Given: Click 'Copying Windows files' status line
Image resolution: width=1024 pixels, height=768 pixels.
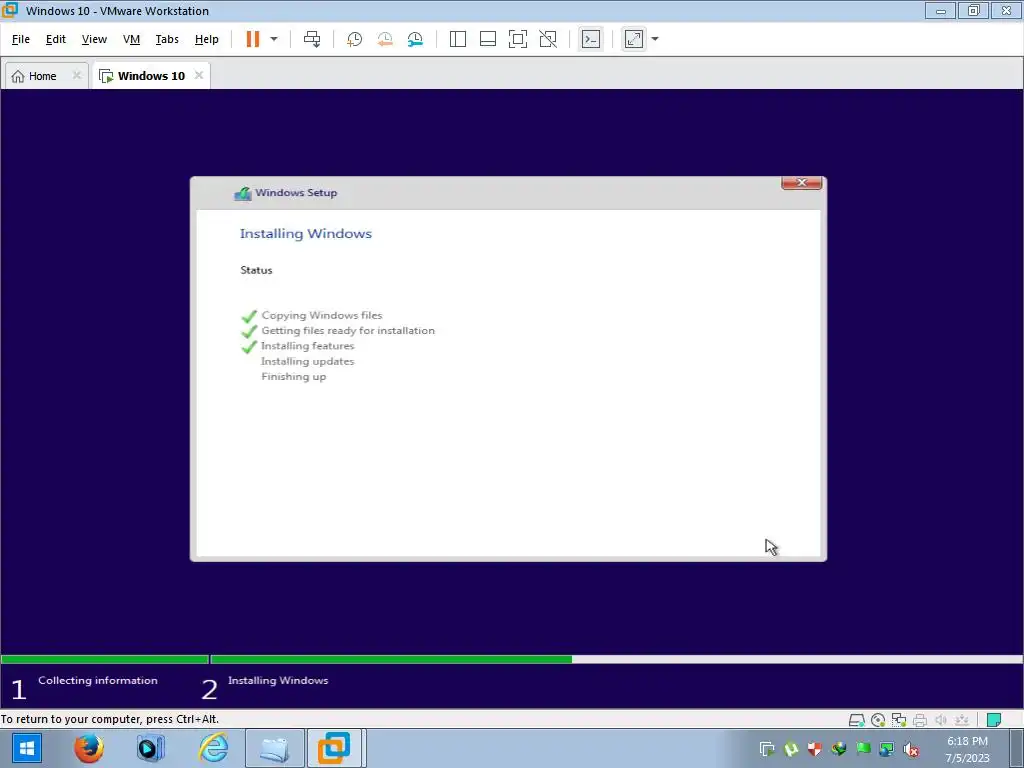Looking at the screenshot, I should click(321, 315).
